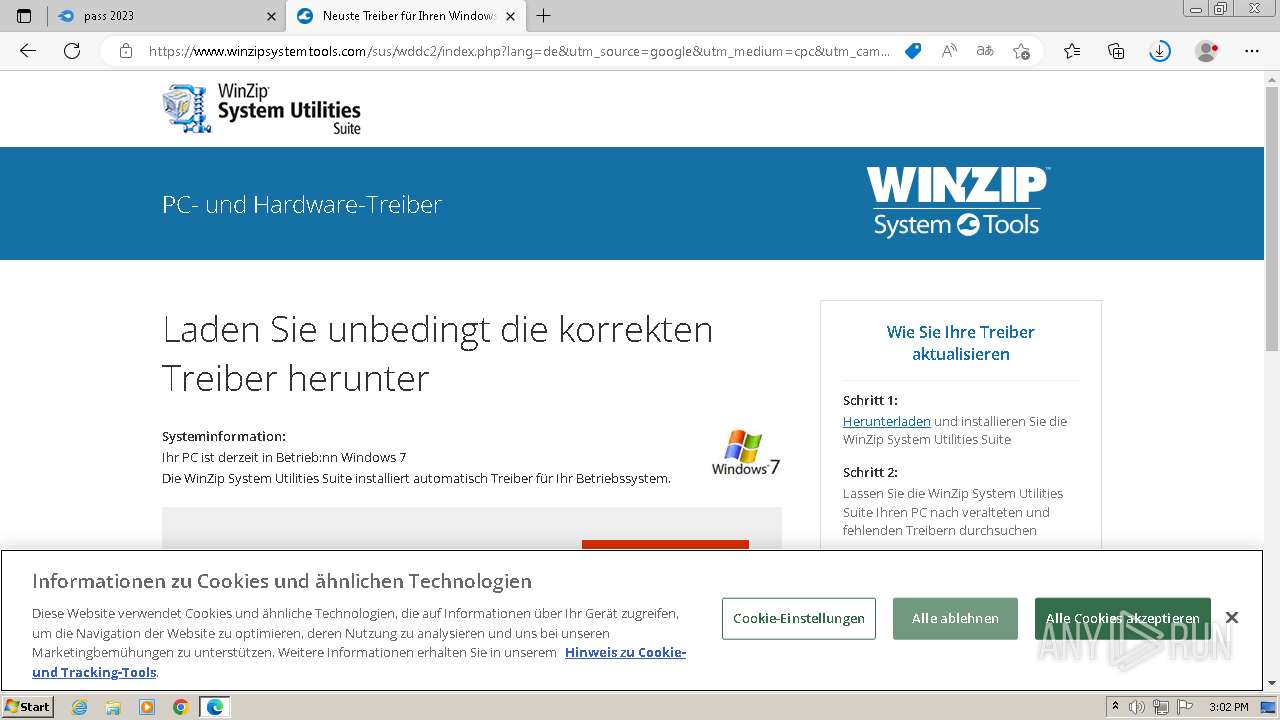Open the Windows Start menu
Screen dimensions: 1280x720
(x=28, y=706)
